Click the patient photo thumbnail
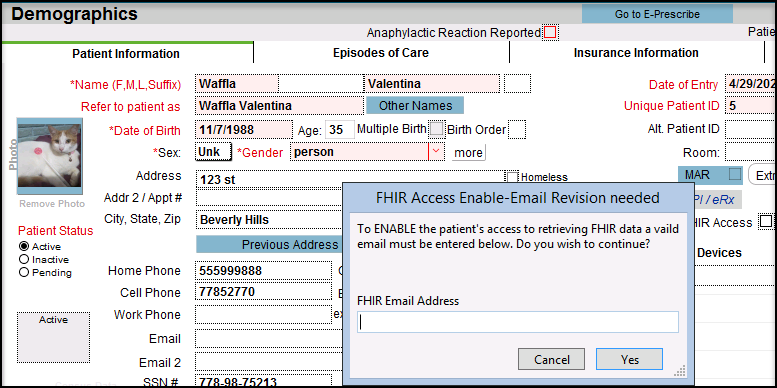This screenshot has height=388, width=777. tap(49, 156)
